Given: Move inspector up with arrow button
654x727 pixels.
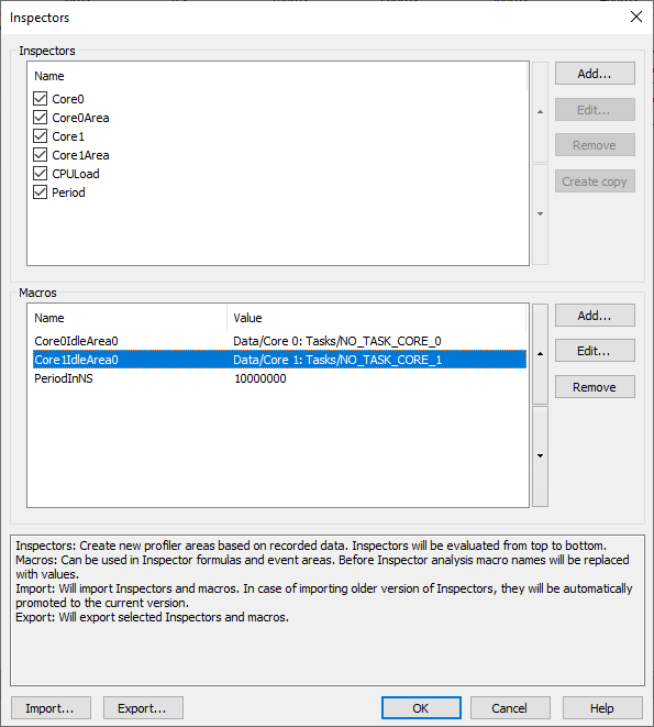Looking at the screenshot, I should 540,112.
